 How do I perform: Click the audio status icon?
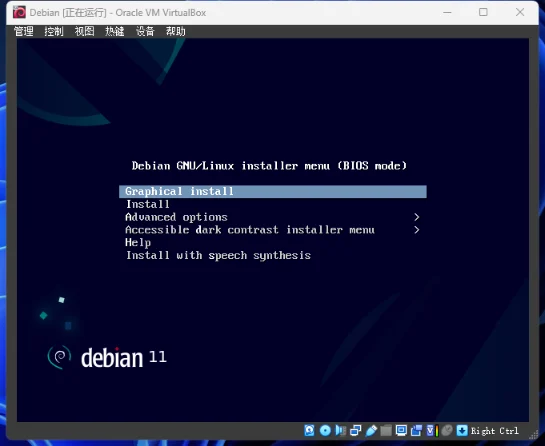coord(341,431)
